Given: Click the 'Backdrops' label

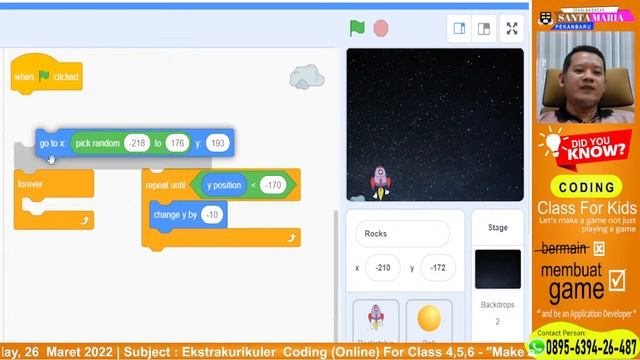Looking at the screenshot, I should [x=498, y=305].
